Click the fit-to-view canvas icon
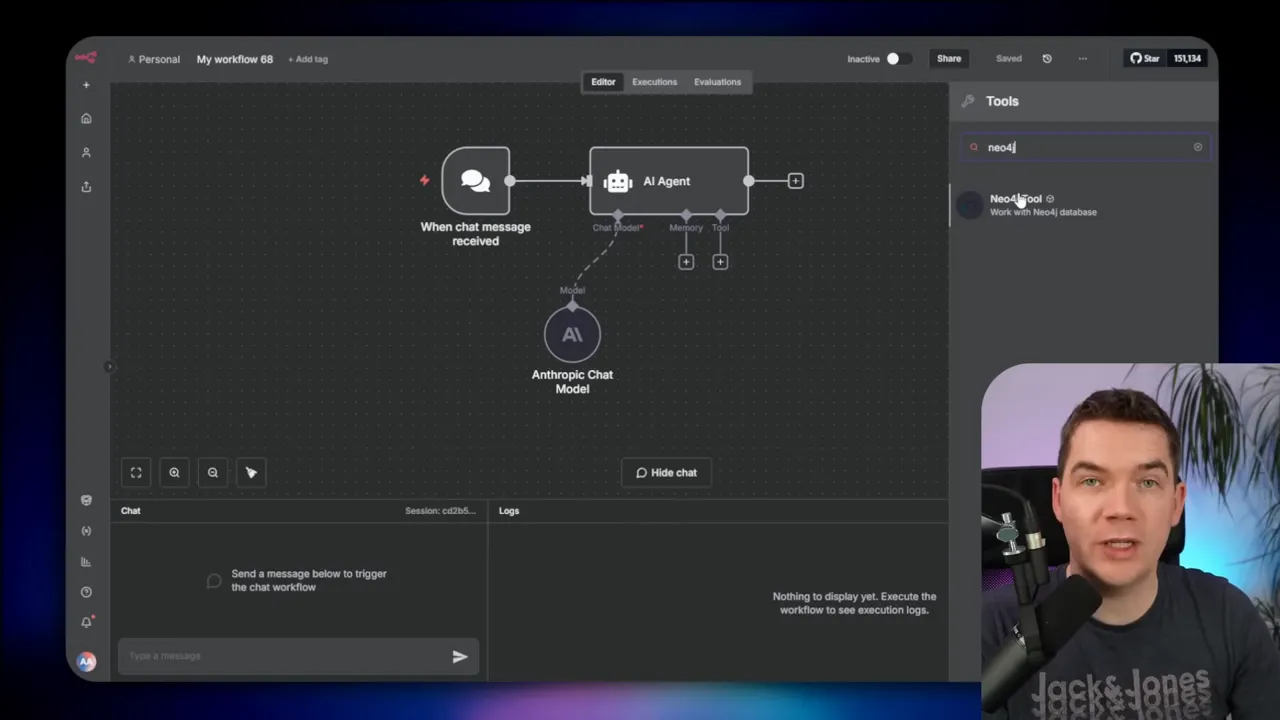The height and width of the screenshot is (720, 1280). (136, 472)
